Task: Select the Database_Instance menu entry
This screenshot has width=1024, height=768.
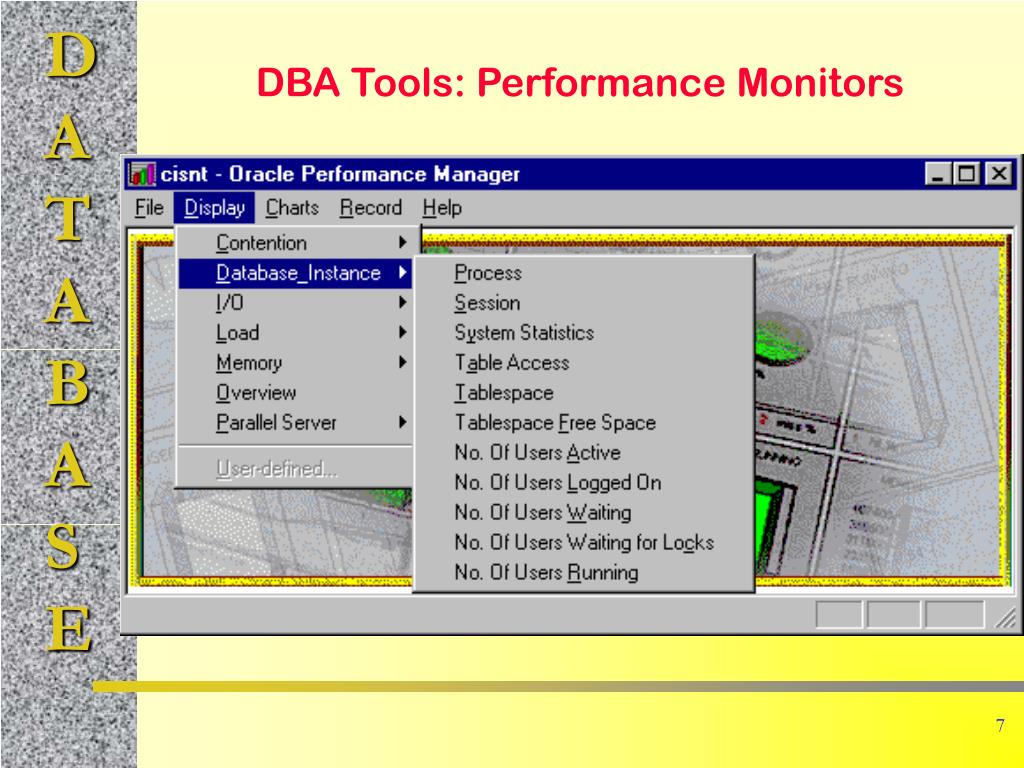Action: pos(295,273)
